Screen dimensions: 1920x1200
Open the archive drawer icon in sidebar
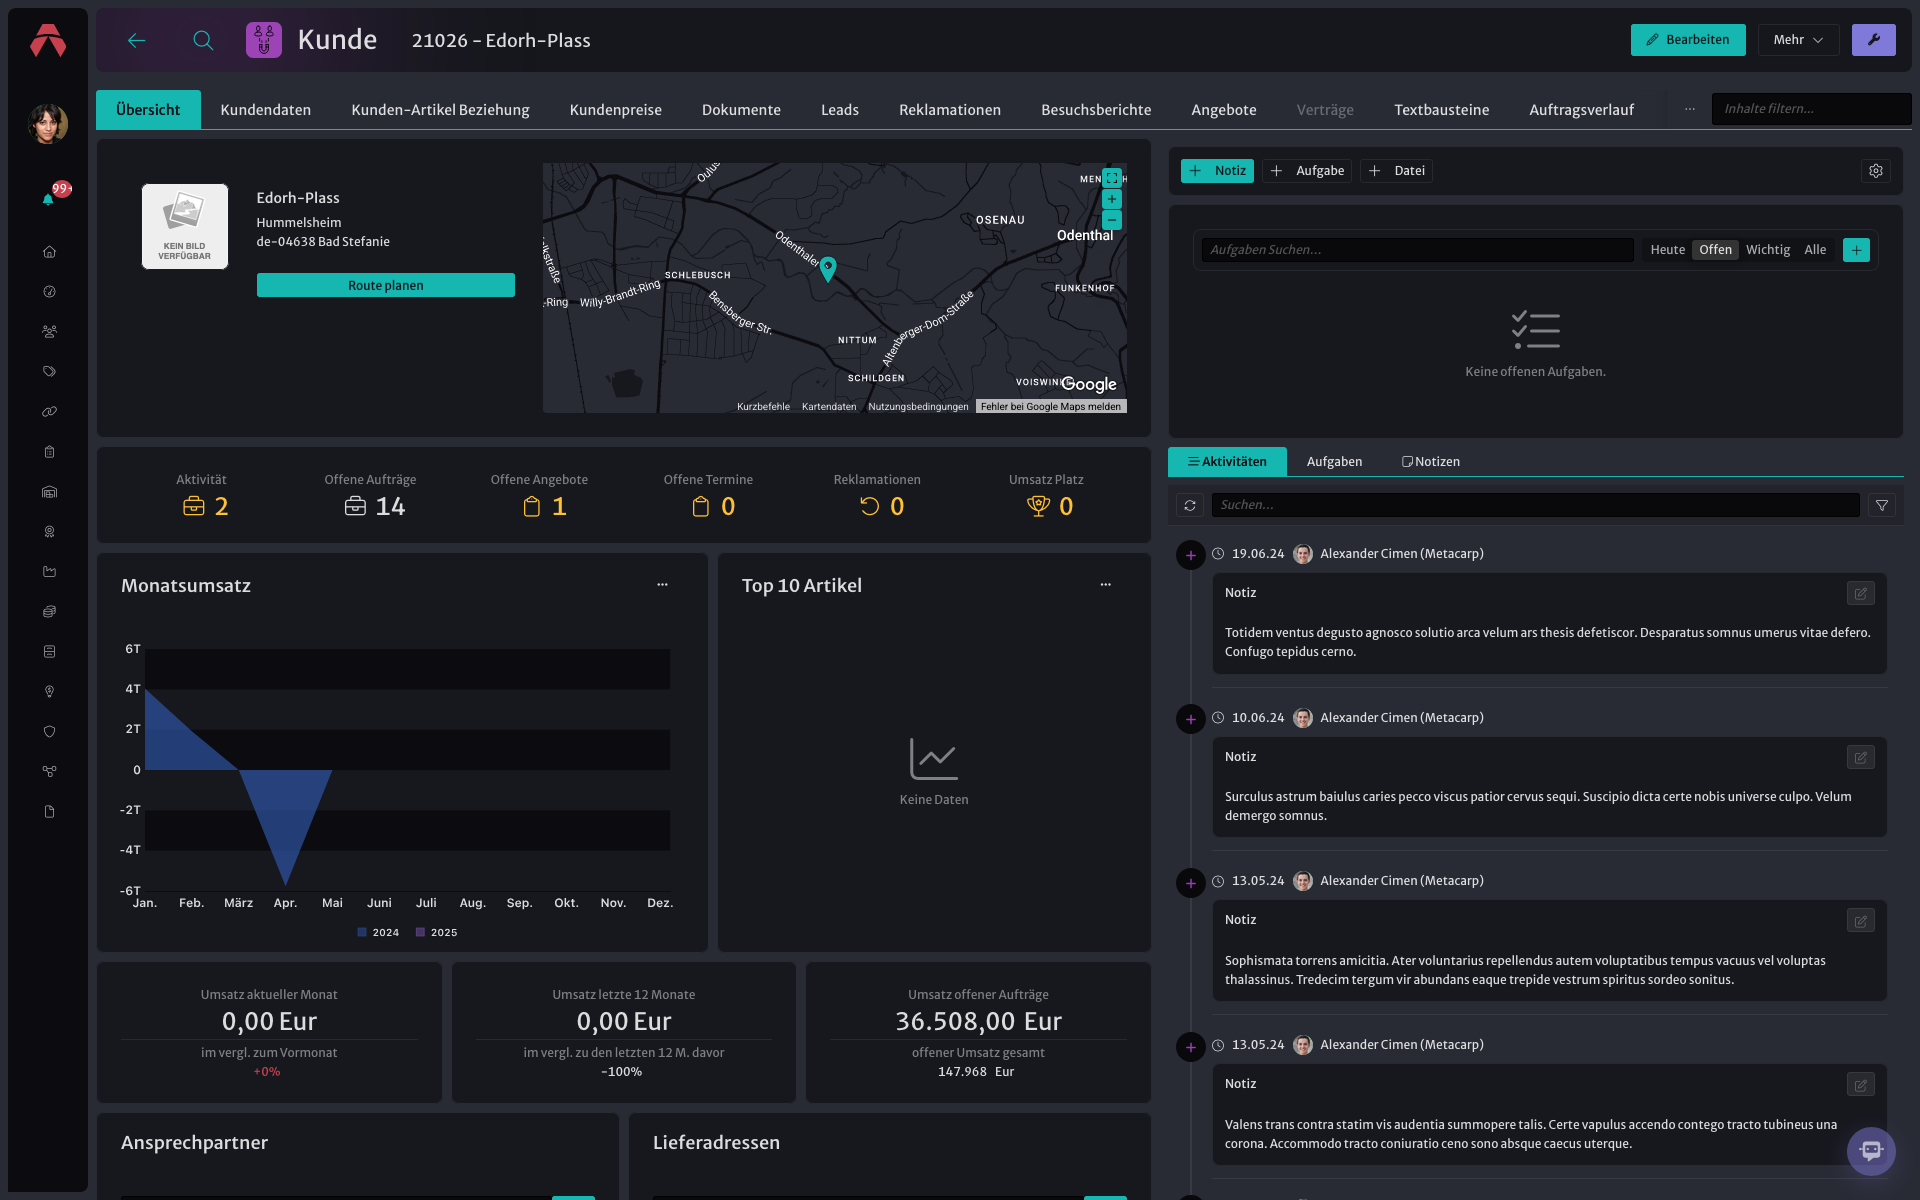(x=49, y=652)
